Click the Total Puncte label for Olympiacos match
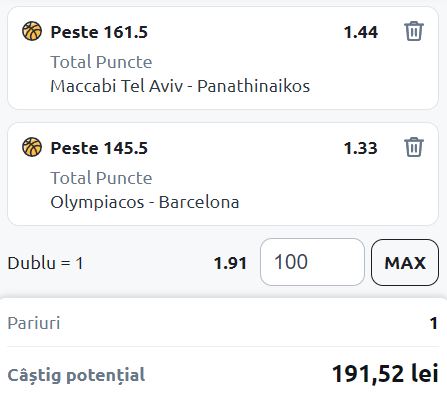Image resolution: width=447 pixels, height=395 pixels. [101, 178]
